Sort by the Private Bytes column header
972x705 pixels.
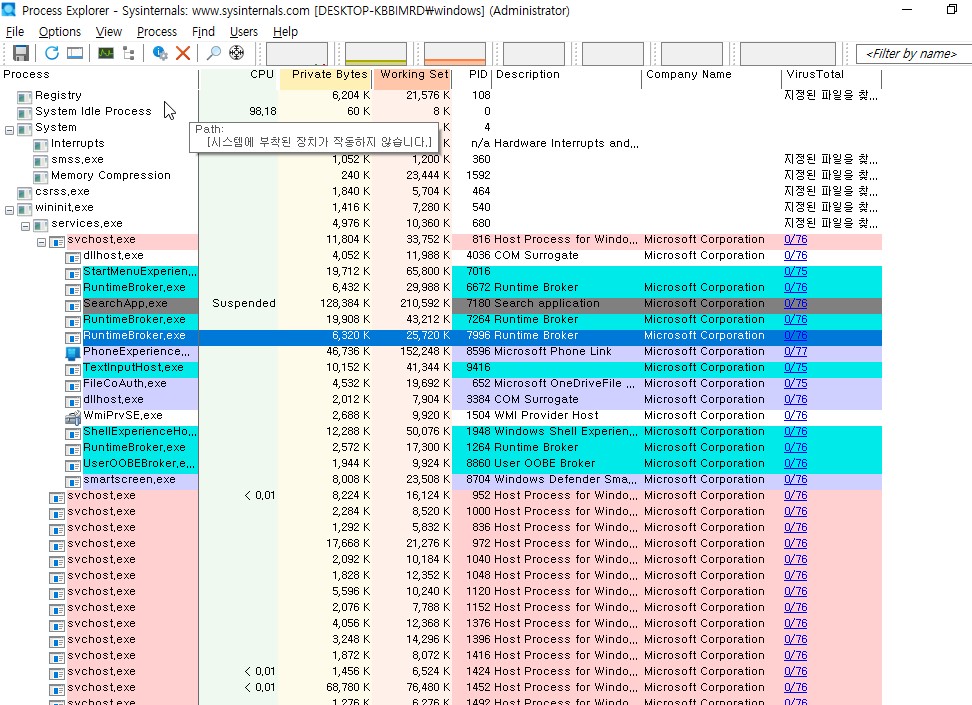[325, 74]
